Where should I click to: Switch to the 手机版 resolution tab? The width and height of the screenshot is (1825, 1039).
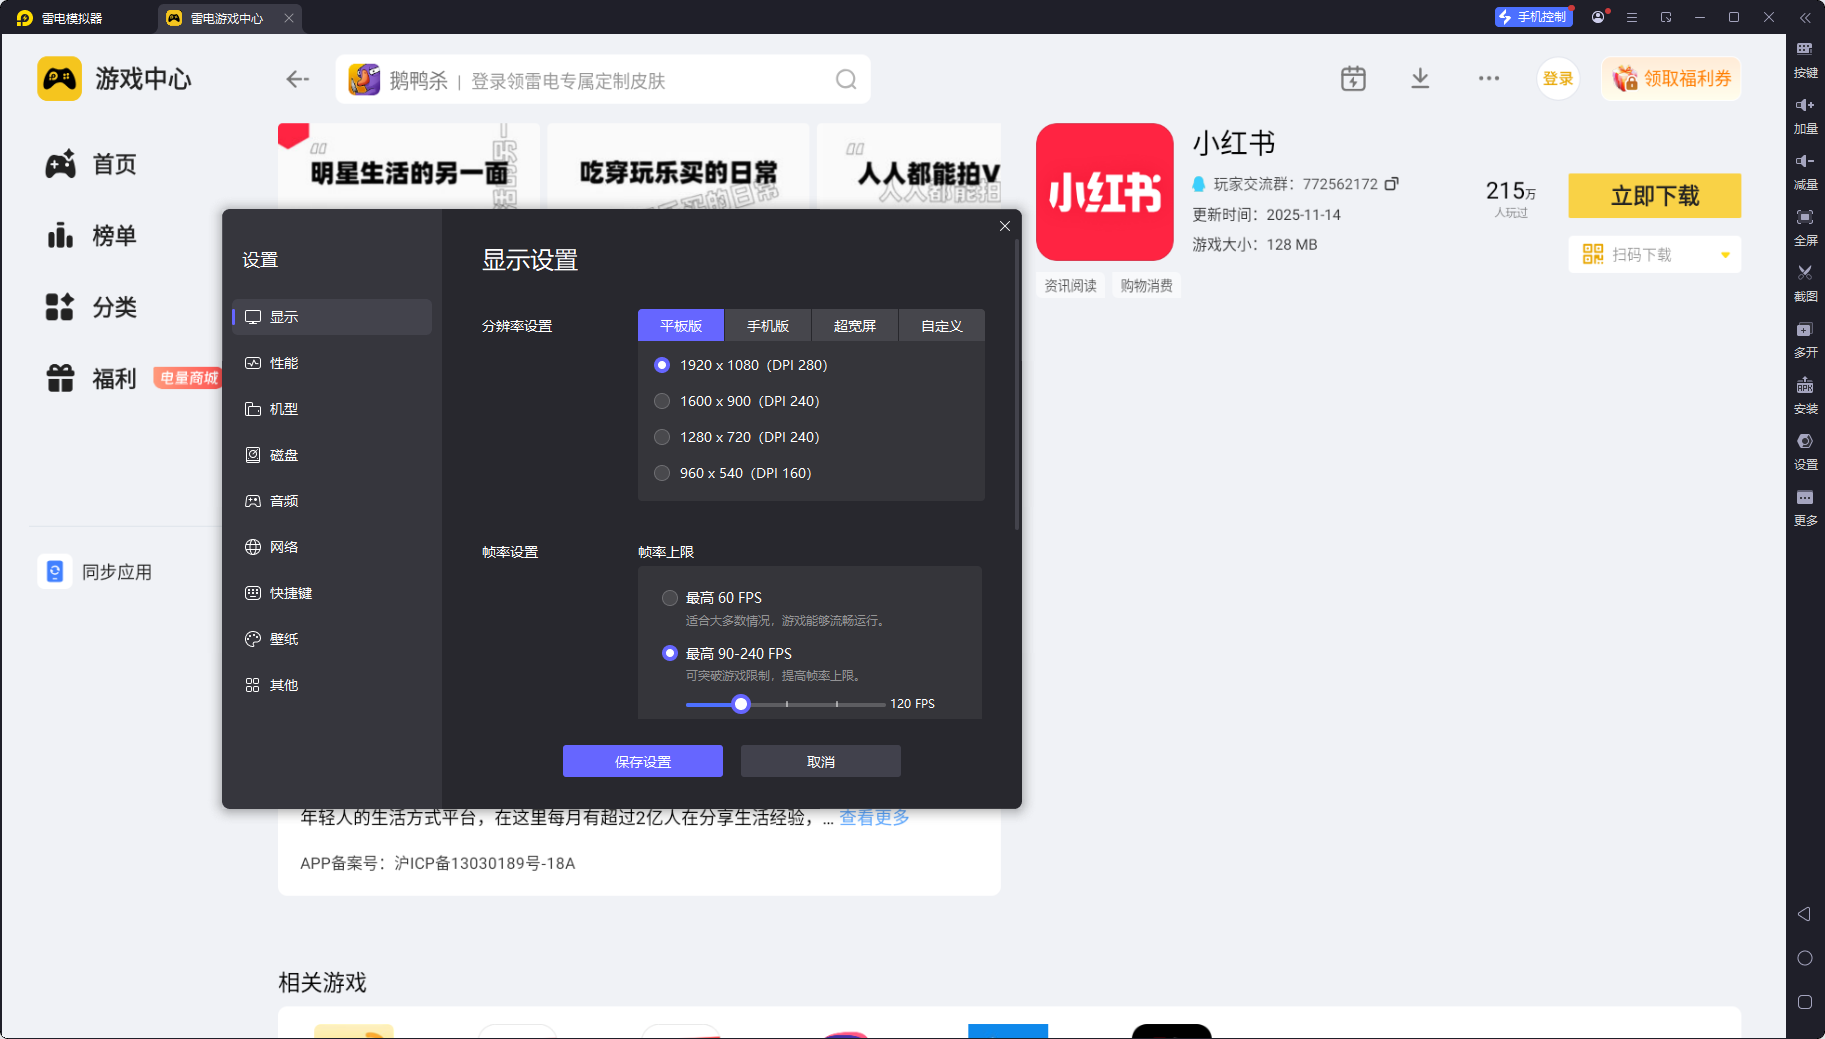768,326
